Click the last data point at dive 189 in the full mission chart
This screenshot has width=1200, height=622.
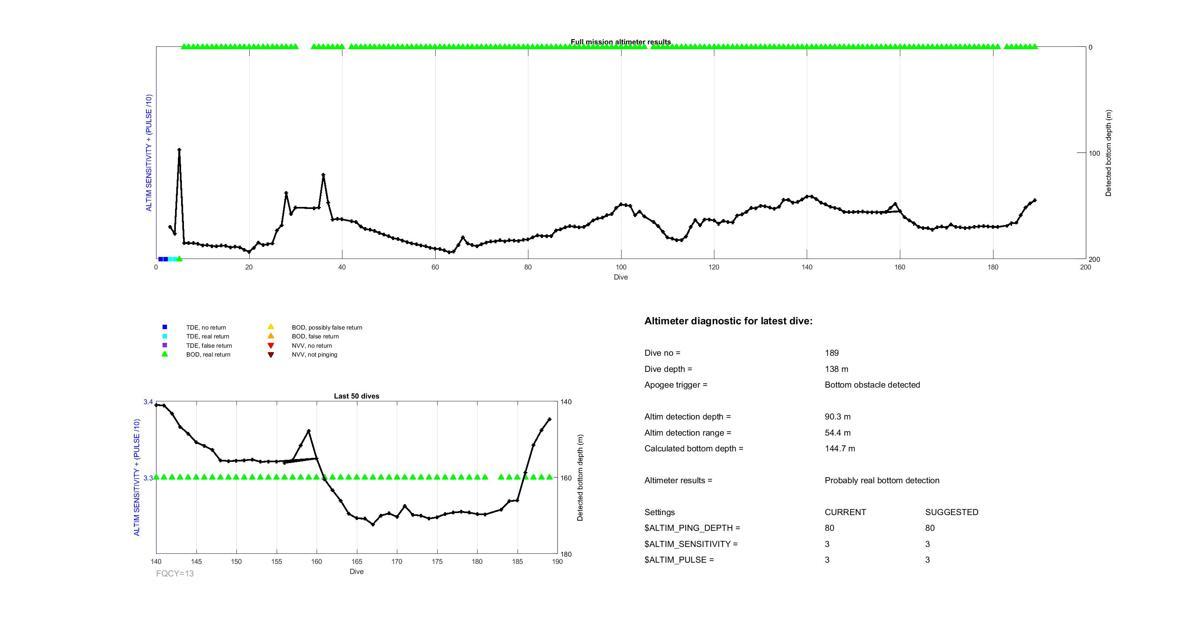1035,200
